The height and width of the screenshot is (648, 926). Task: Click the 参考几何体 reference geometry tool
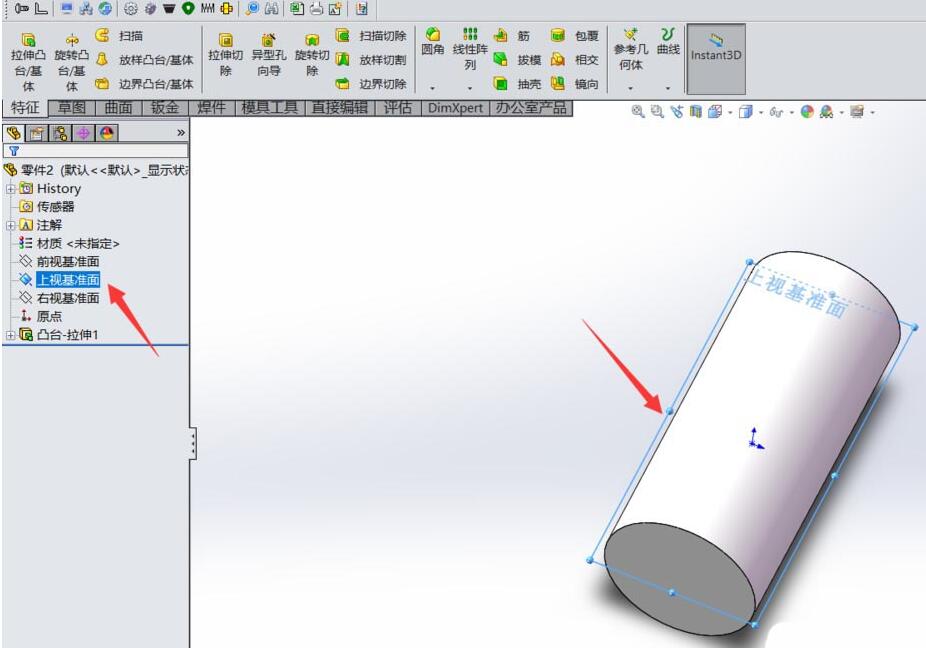point(631,48)
